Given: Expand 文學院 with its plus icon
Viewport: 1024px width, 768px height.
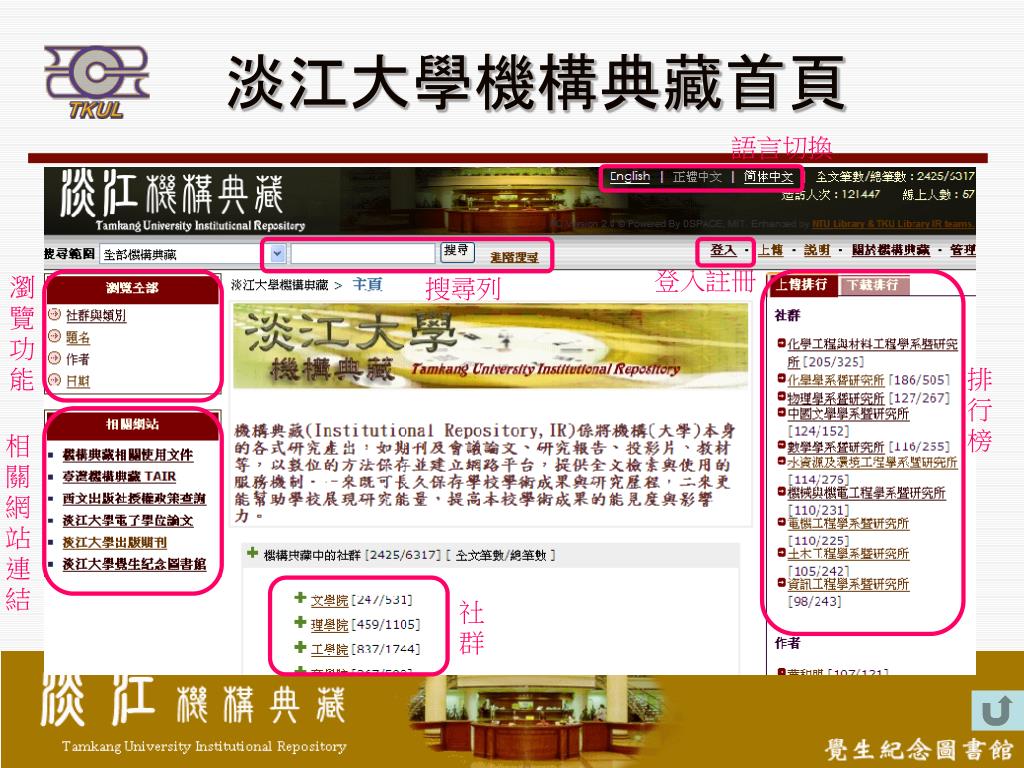Looking at the screenshot, I should [x=300, y=598].
